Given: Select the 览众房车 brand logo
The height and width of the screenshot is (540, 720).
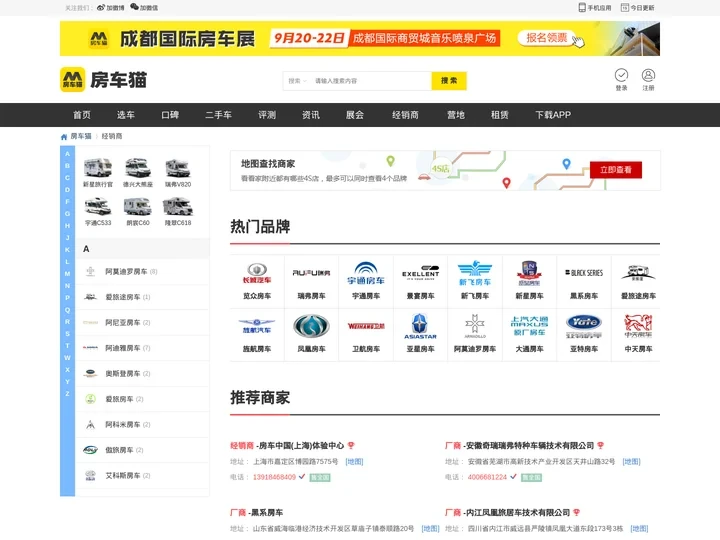Looking at the screenshot, I should pos(257,273).
